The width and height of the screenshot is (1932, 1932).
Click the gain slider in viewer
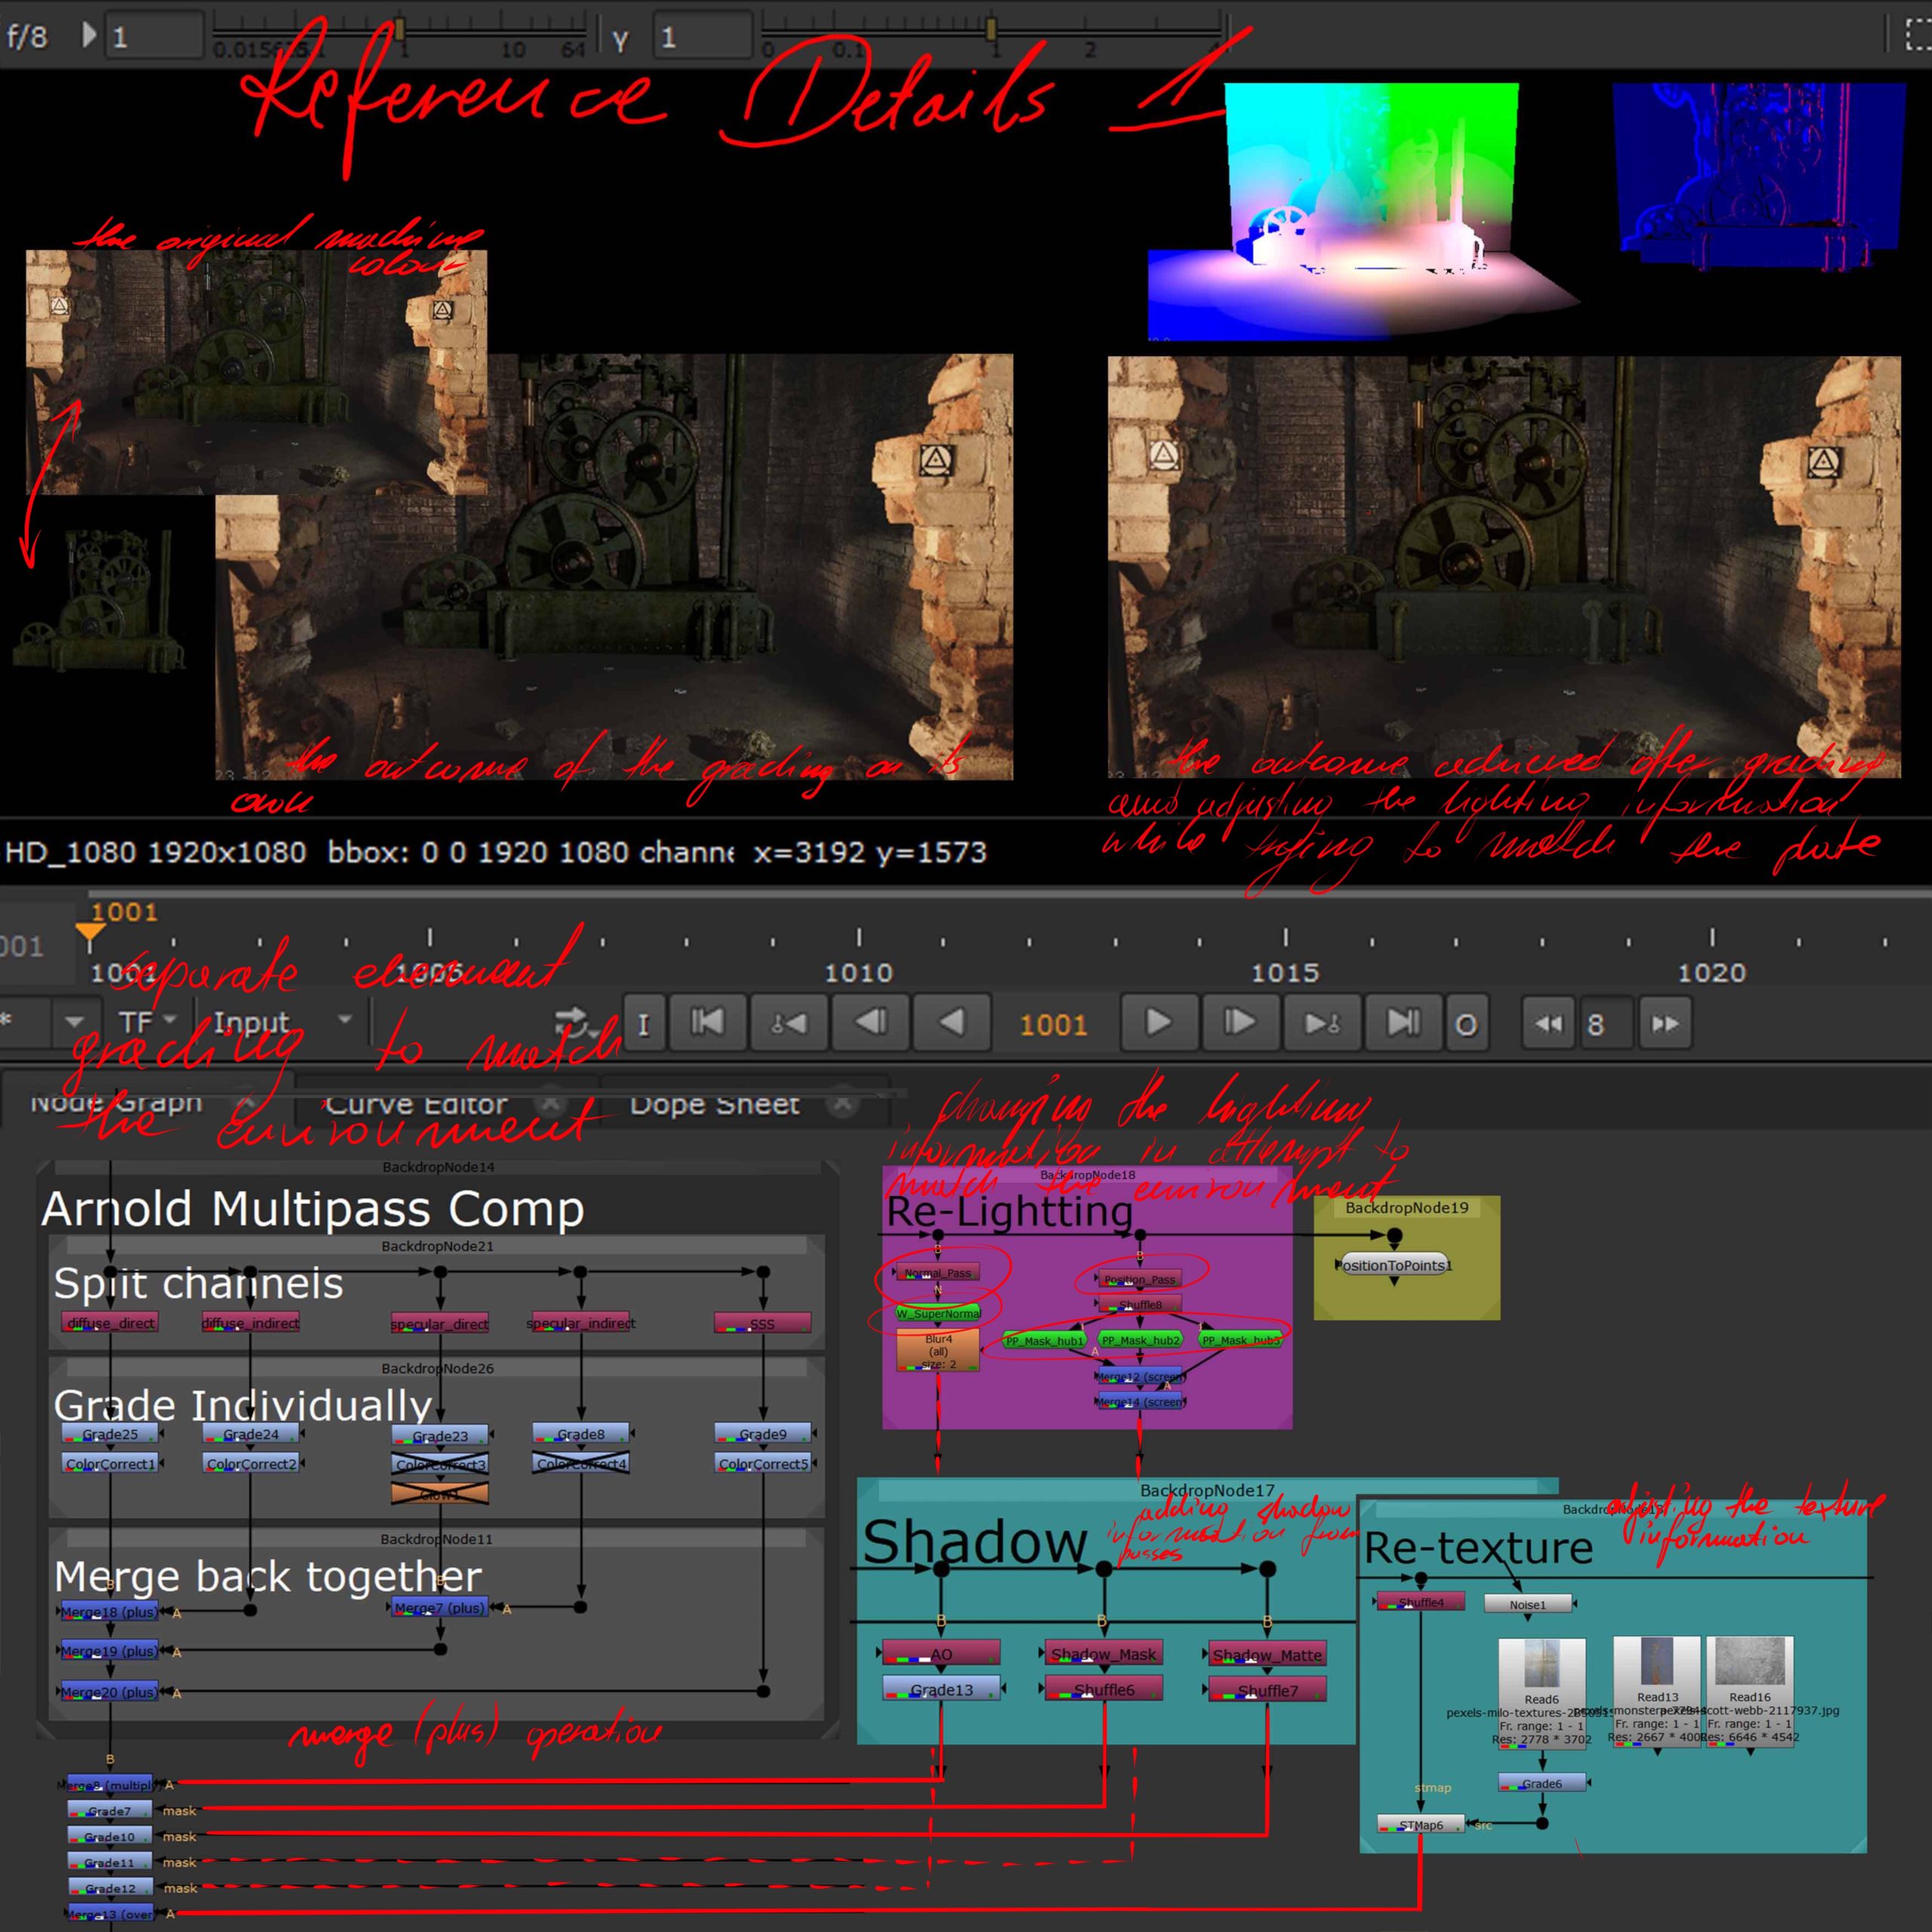tap(400, 29)
